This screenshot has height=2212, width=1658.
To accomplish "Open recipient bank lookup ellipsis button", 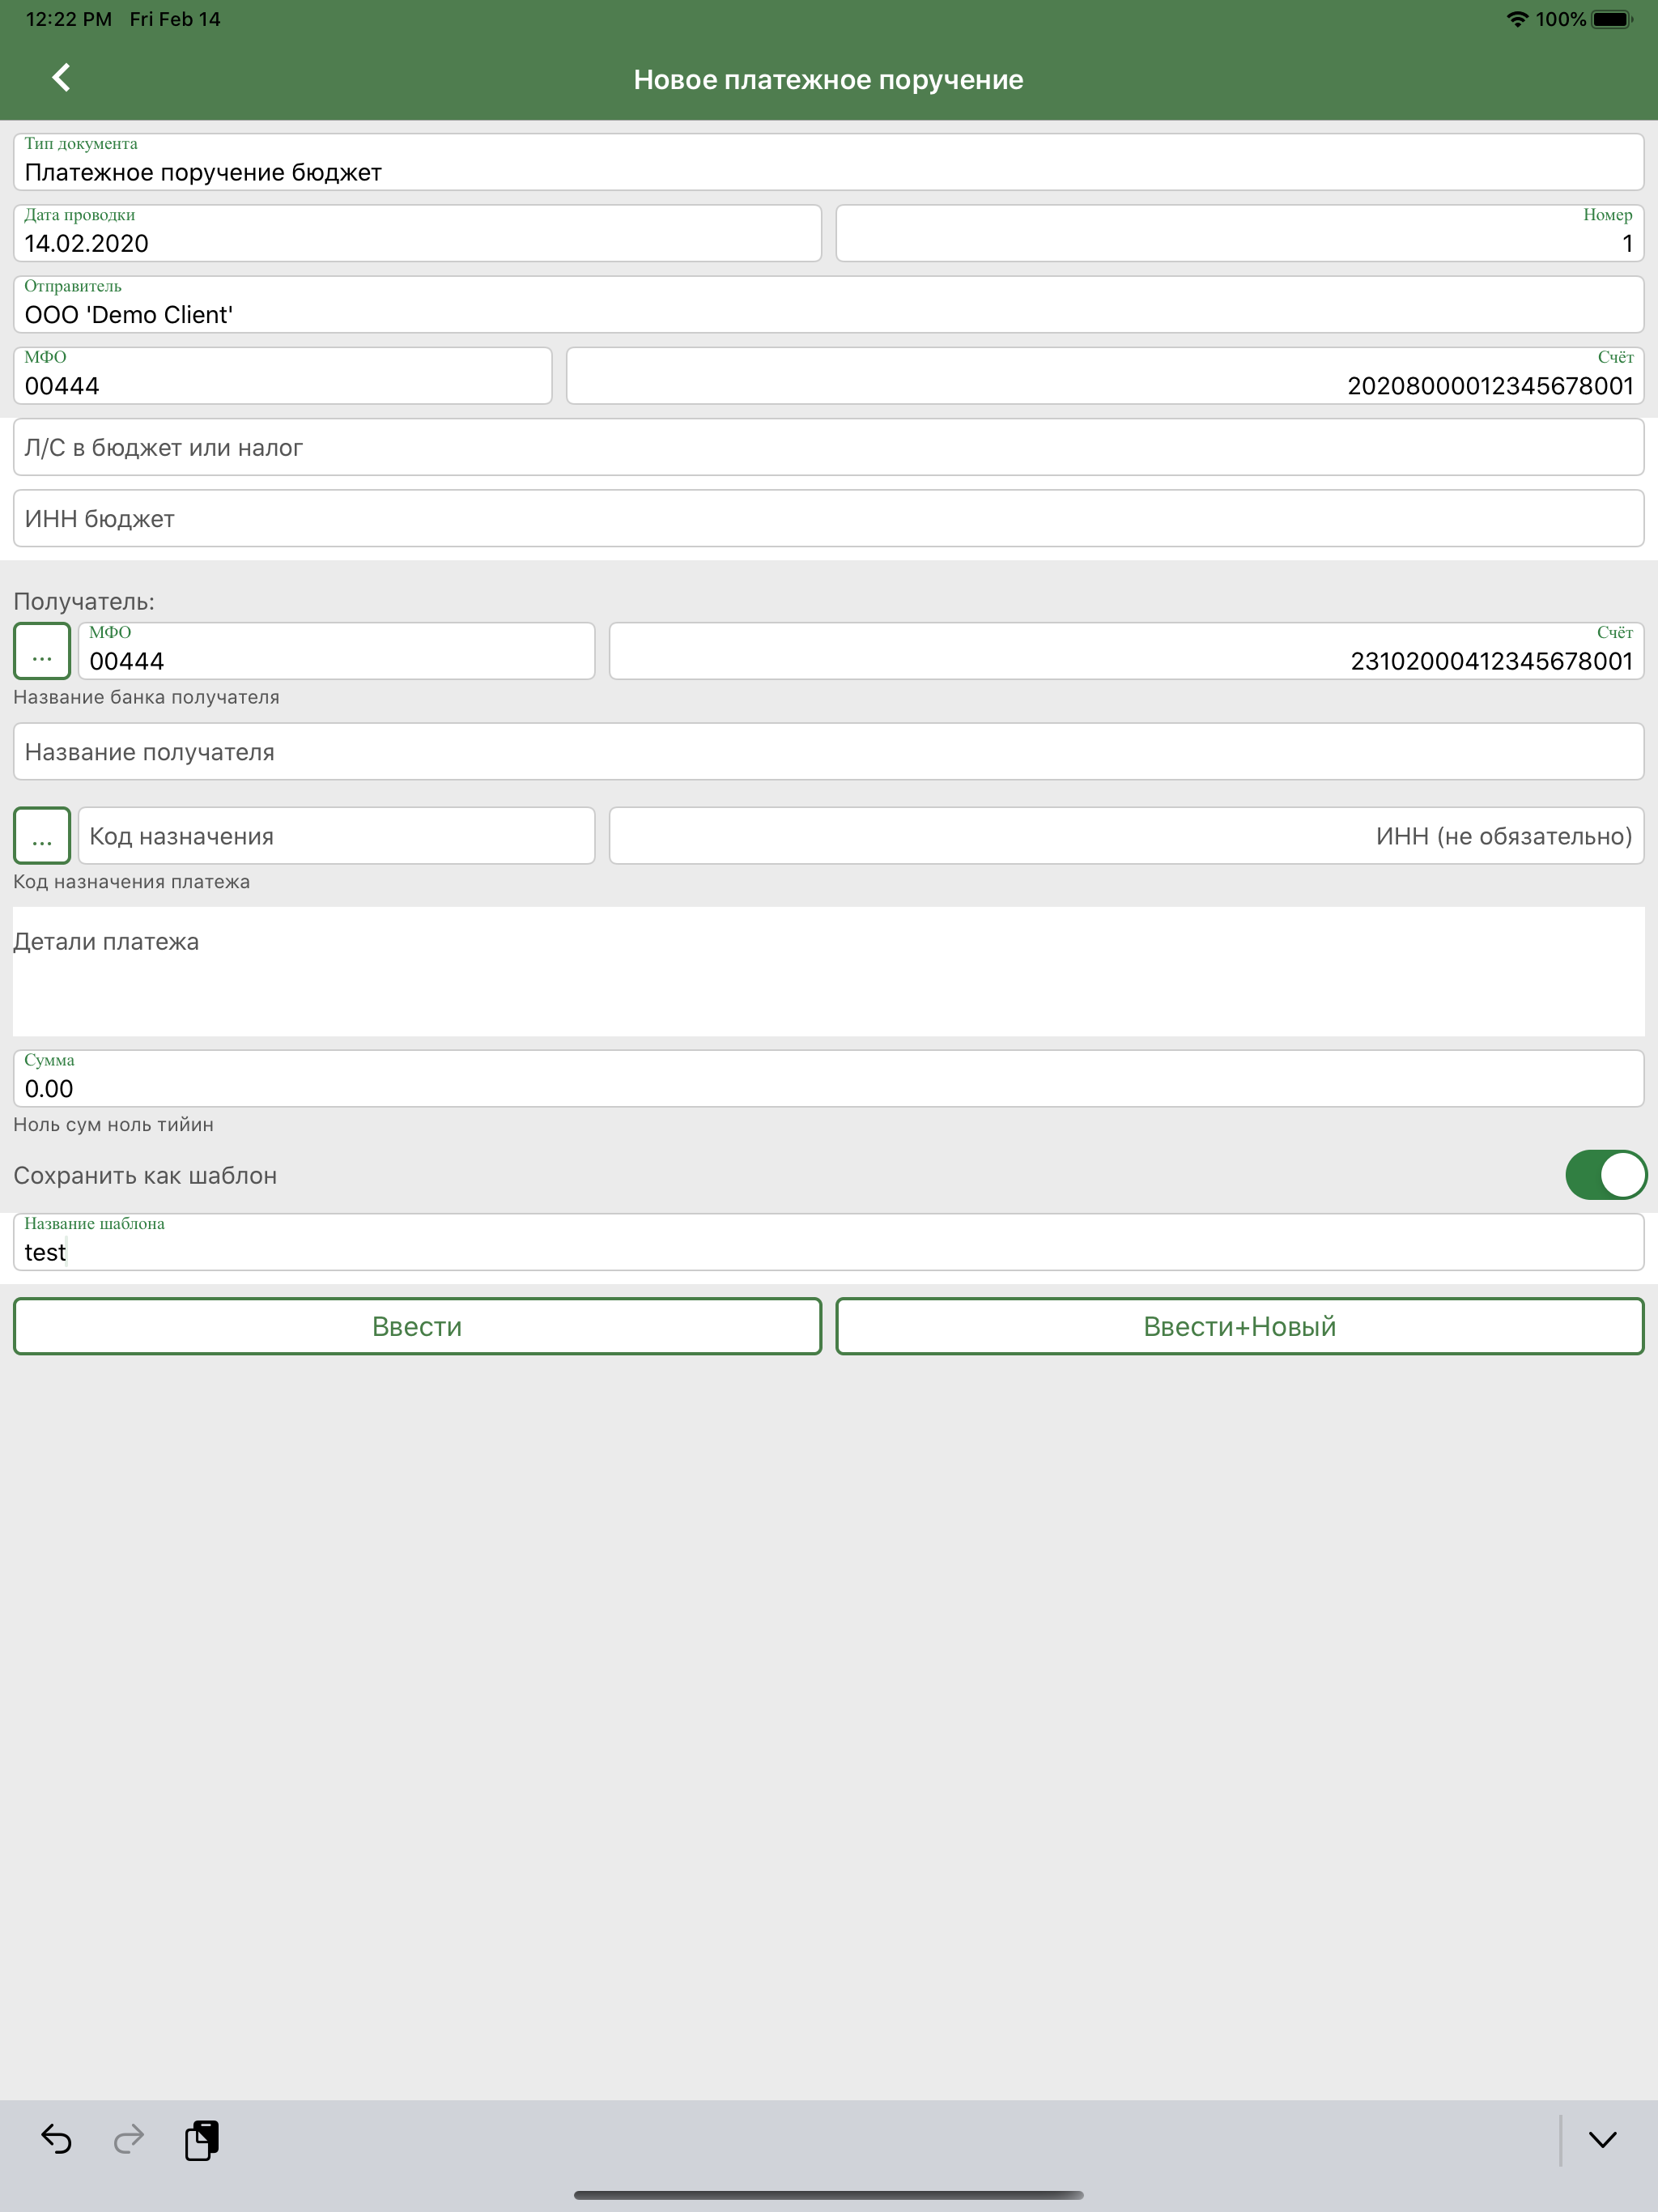I will point(42,651).
